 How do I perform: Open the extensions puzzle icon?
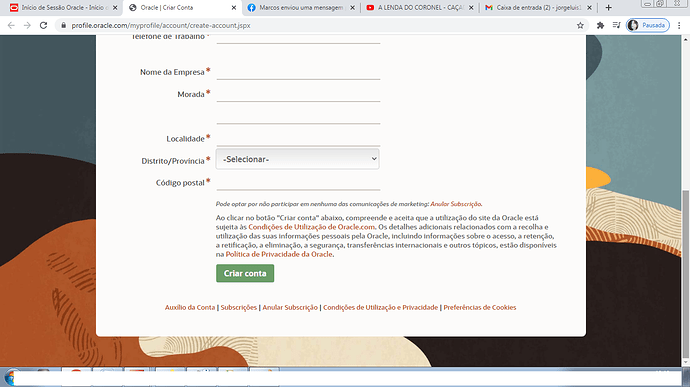[600, 26]
